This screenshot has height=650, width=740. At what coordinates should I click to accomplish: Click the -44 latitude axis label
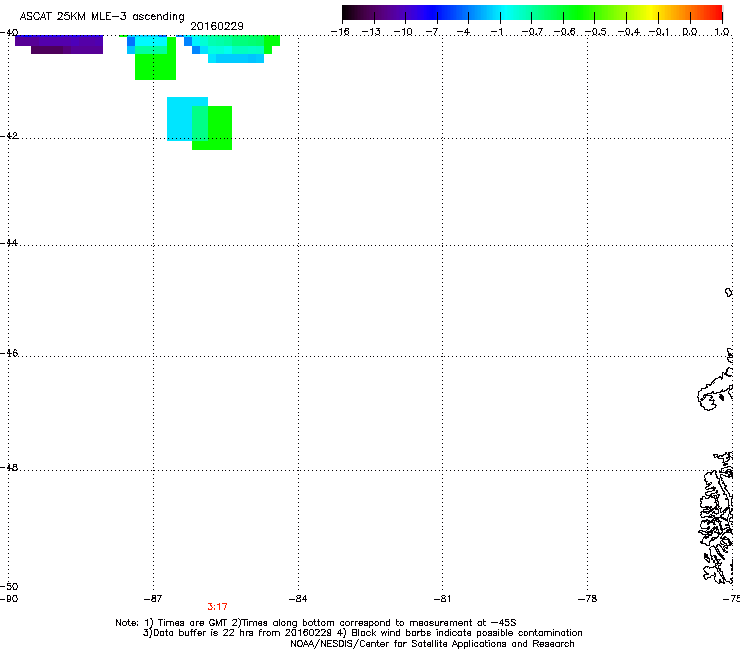(x=9, y=243)
